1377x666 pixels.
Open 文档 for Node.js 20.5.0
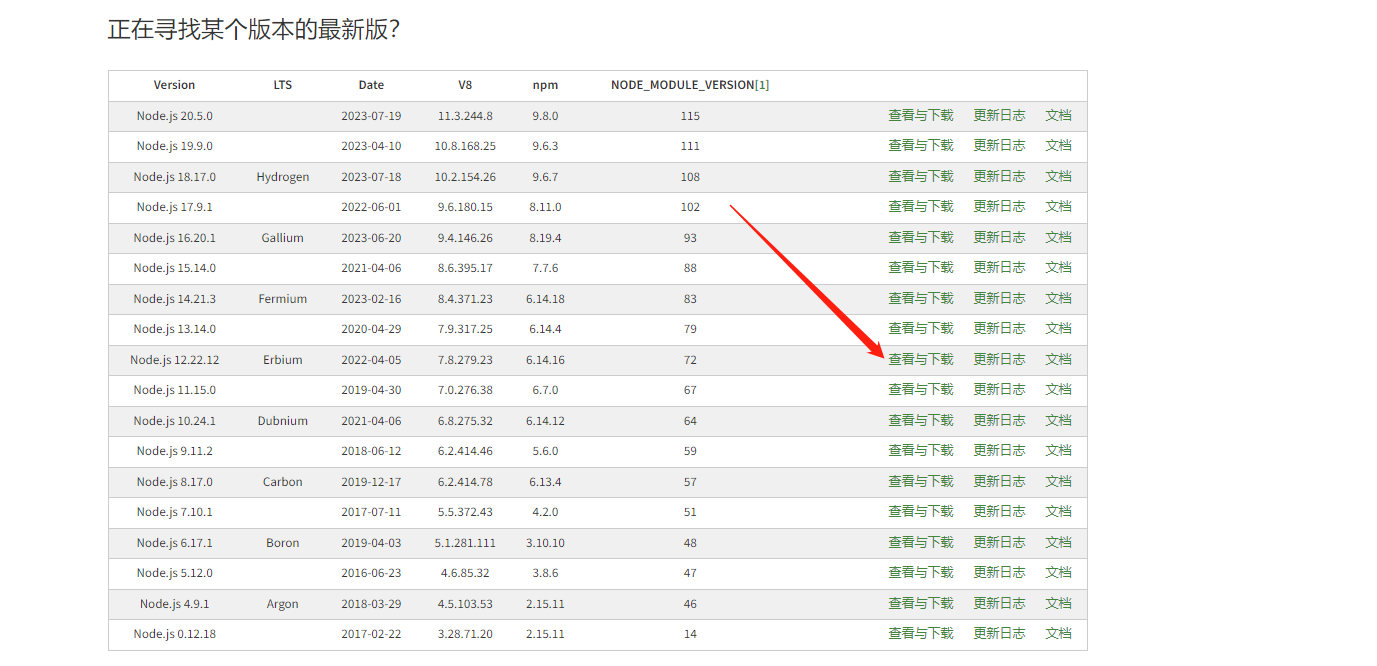[1058, 115]
